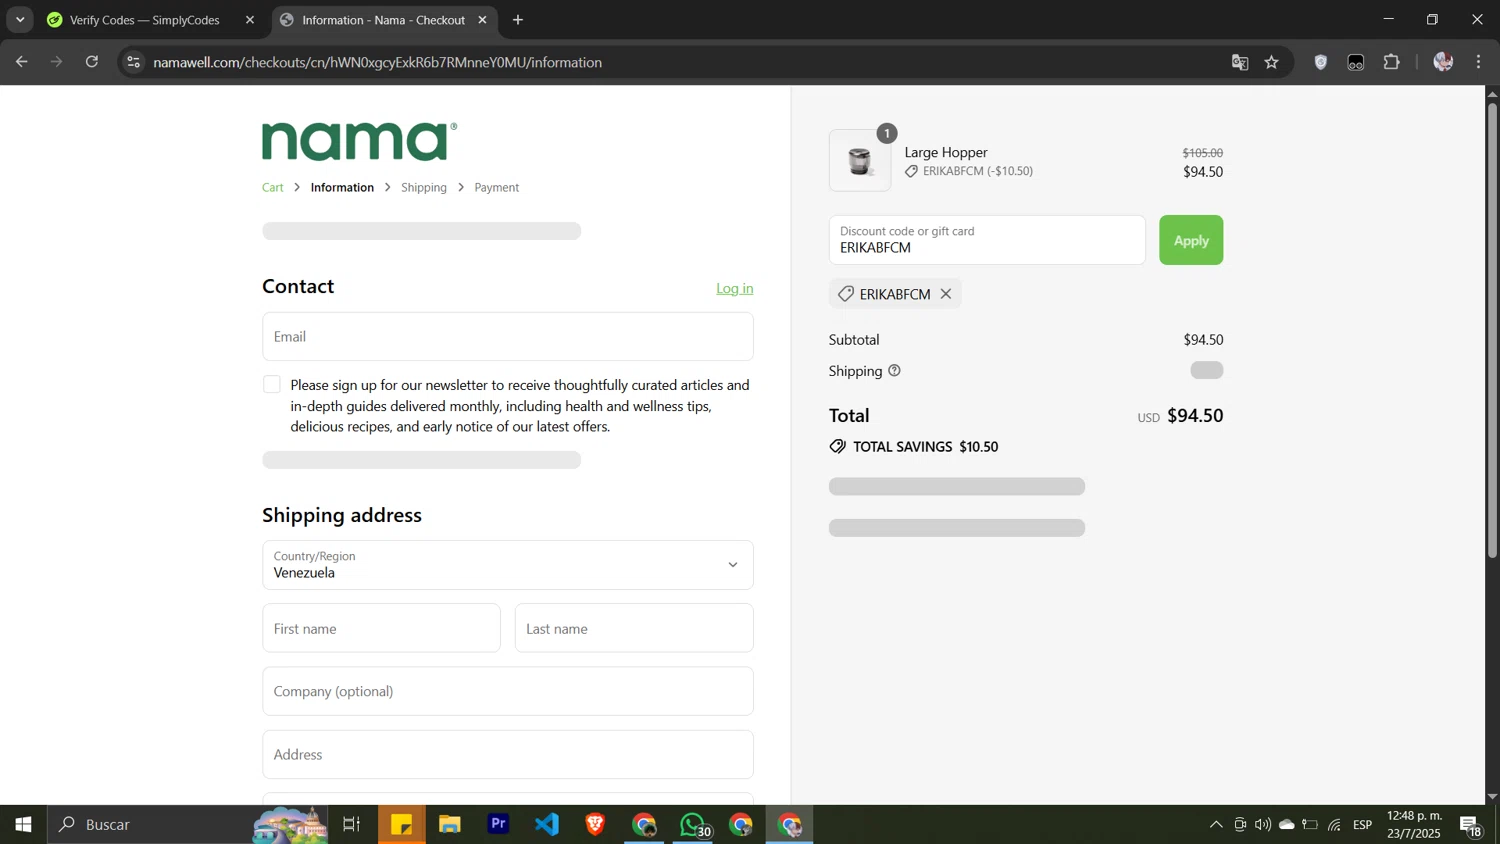Image resolution: width=1500 pixels, height=844 pixels.
Task: Open the tab search dropdown arrow
Action: (20, 20)
